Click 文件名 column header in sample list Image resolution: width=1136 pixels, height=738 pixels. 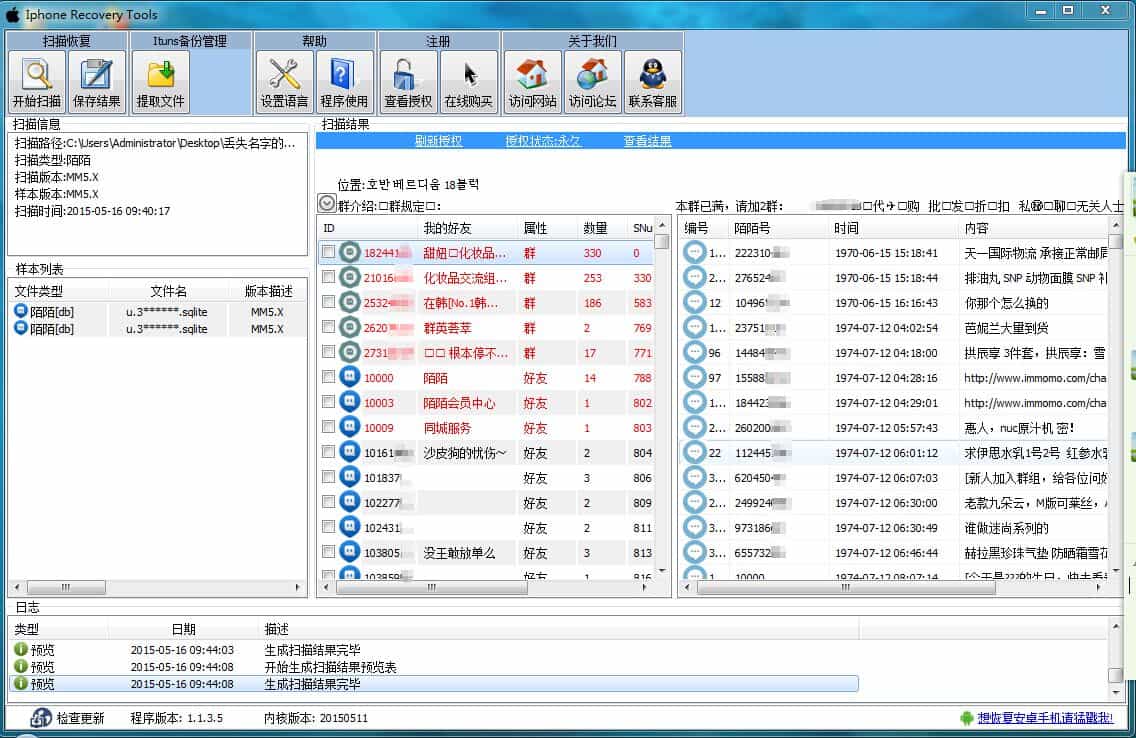pyautogui.click(x=168, y=291)
